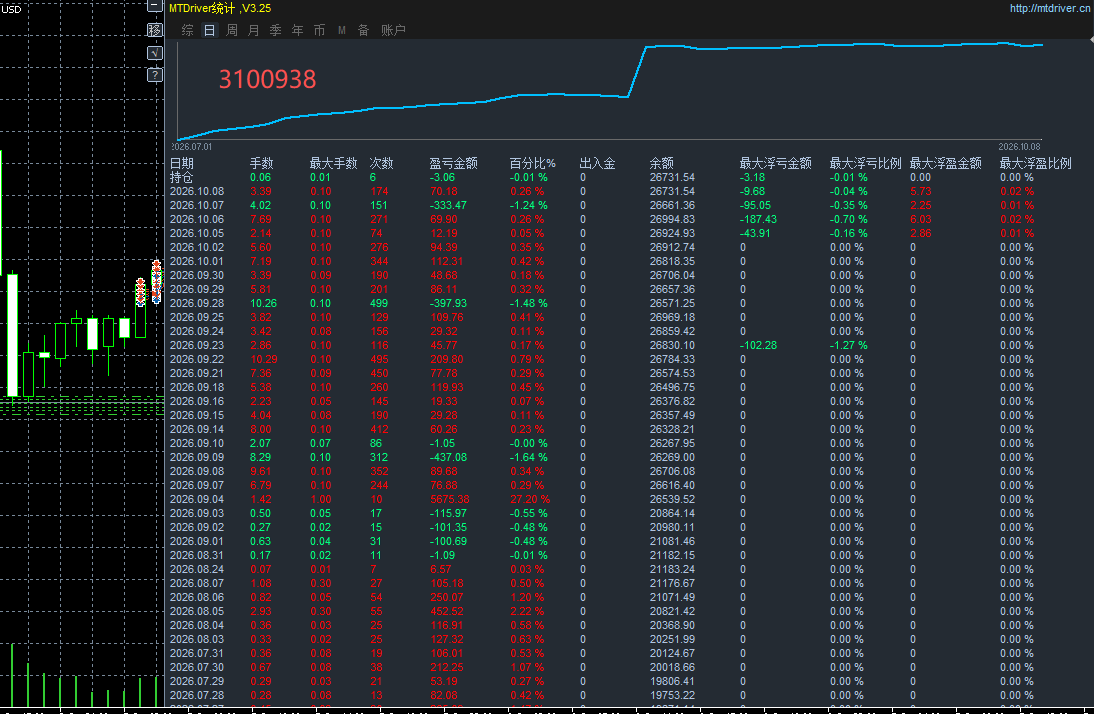The image size is (1094, 714).
Task: Click the floating loss value -187.43
Action: point(758,219)
